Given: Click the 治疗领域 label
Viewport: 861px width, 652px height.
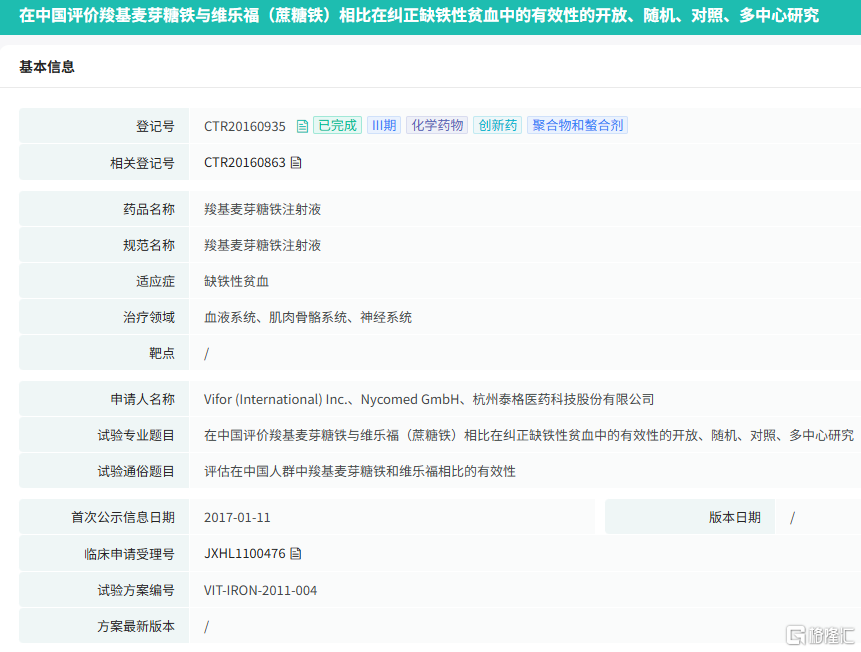Looking at the screenshot, I should tap(149, 317).
